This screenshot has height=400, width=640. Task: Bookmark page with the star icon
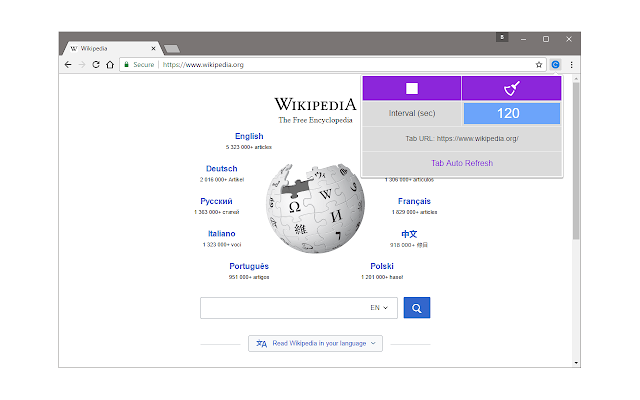pos(539,64)
